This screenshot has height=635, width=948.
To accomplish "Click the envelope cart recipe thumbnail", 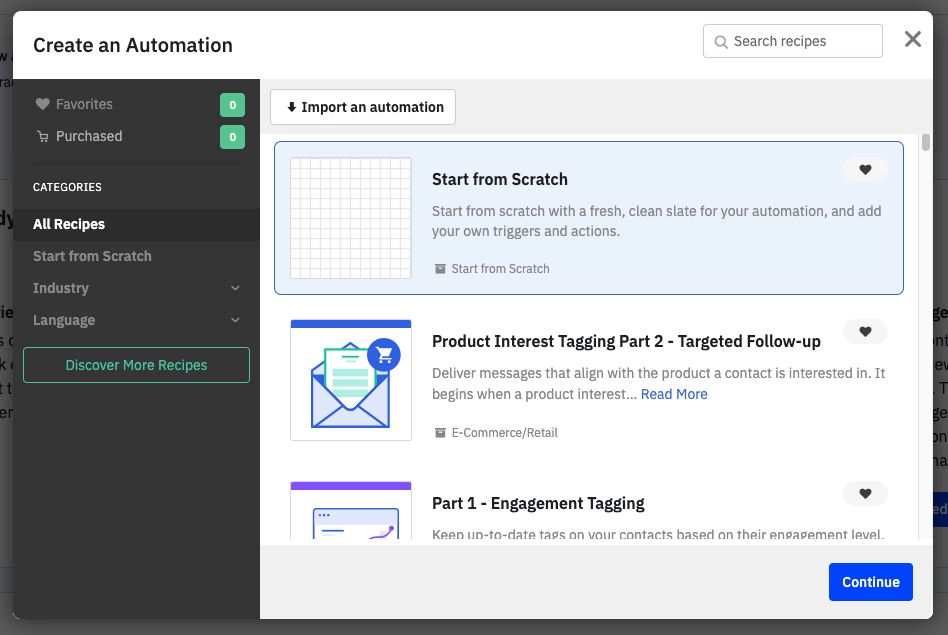I will point(351,380).
